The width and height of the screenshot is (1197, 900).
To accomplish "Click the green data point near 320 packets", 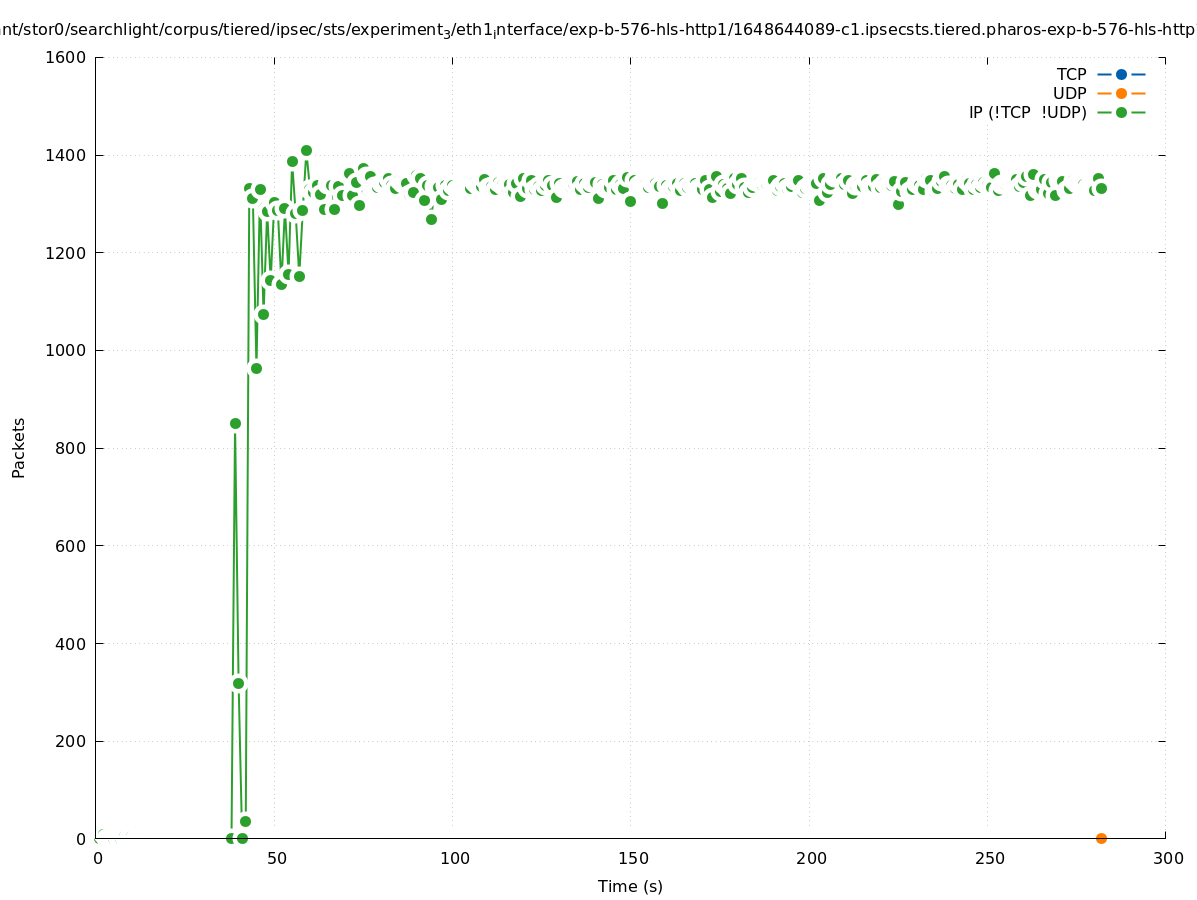I will click(x=238, y=683).
